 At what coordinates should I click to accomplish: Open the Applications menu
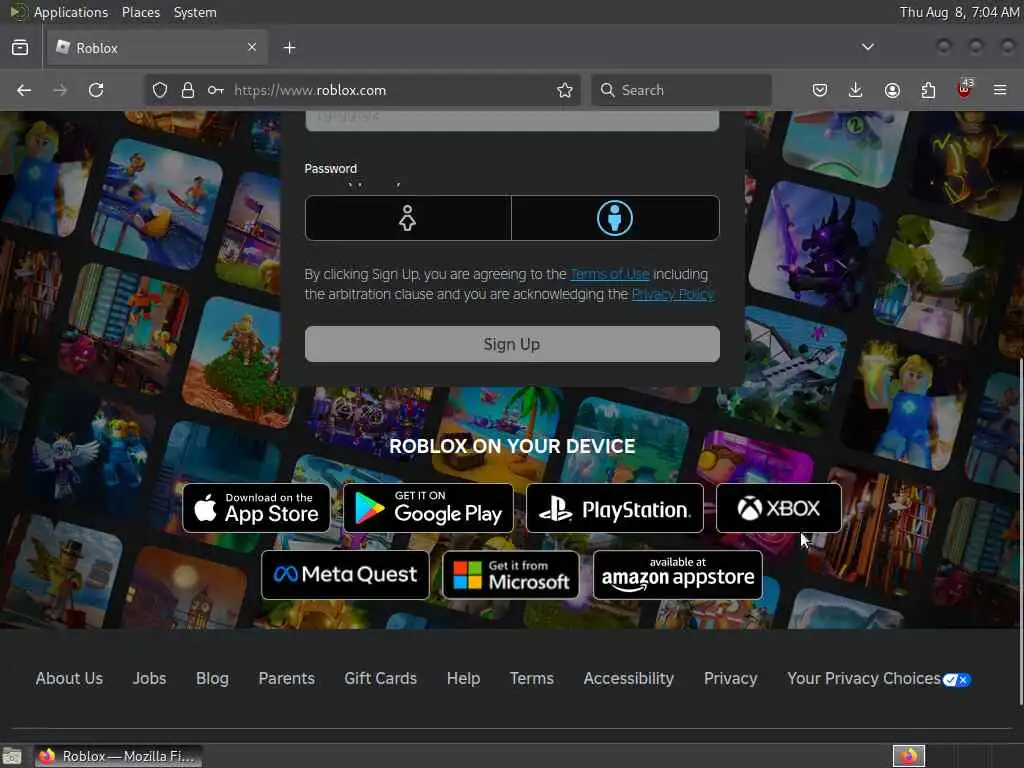point(71,12)
